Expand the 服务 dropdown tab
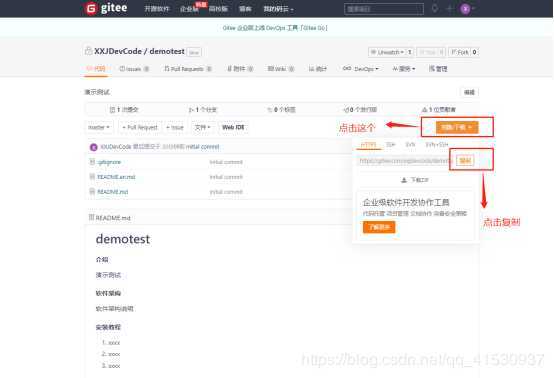 click(x=404, y=69)
